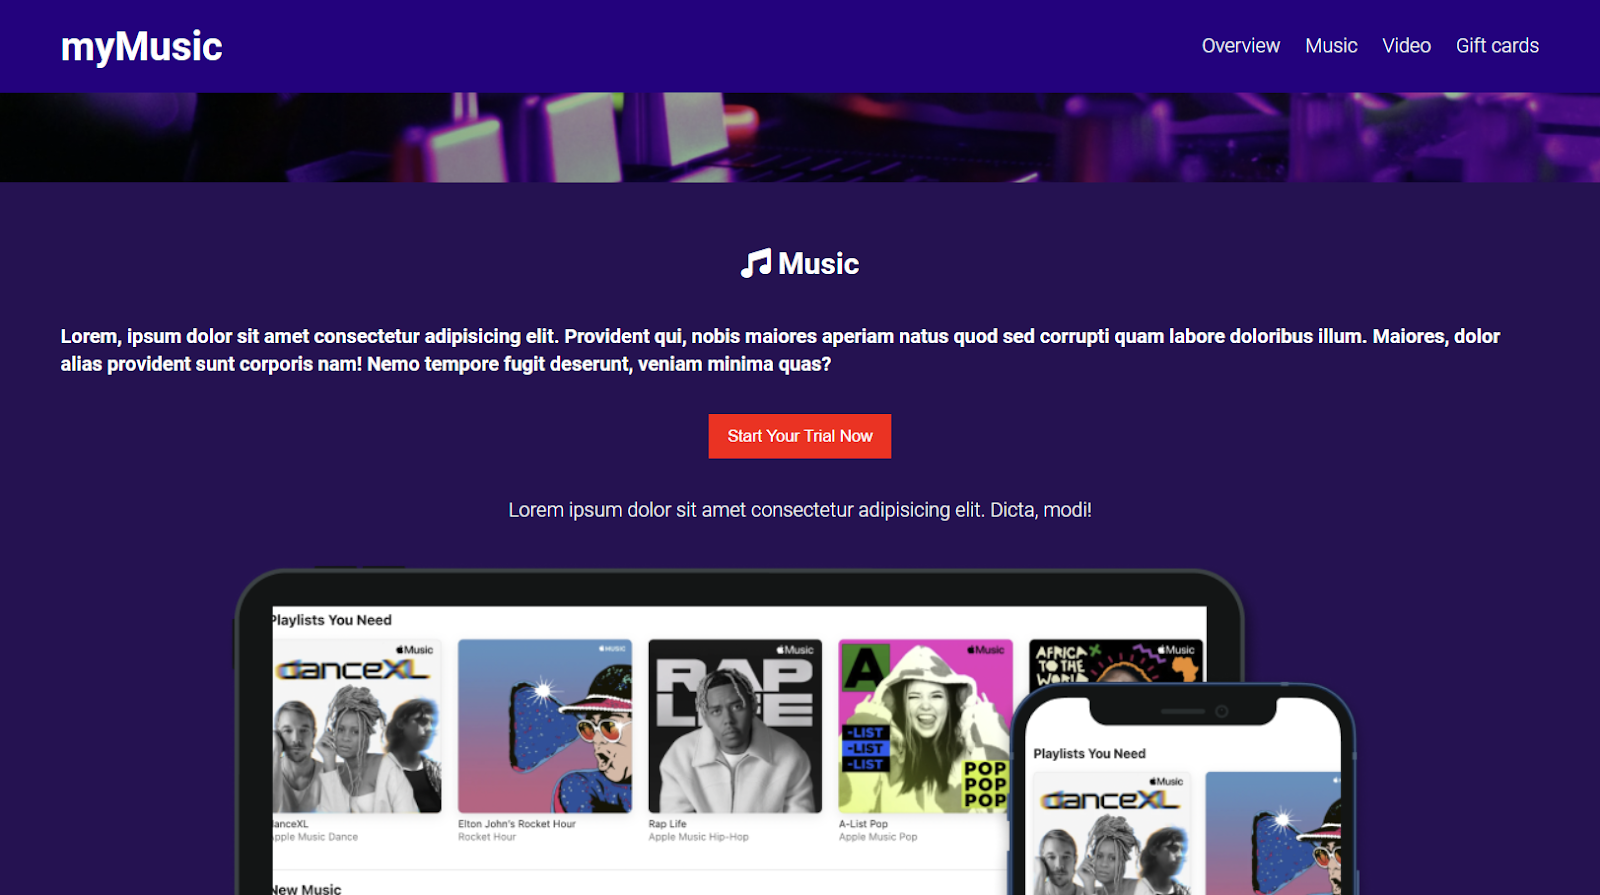The width and height of the screenshot is (1600, 895).
Task: Select the Gift cards nav link
Action: [1497, 46]
